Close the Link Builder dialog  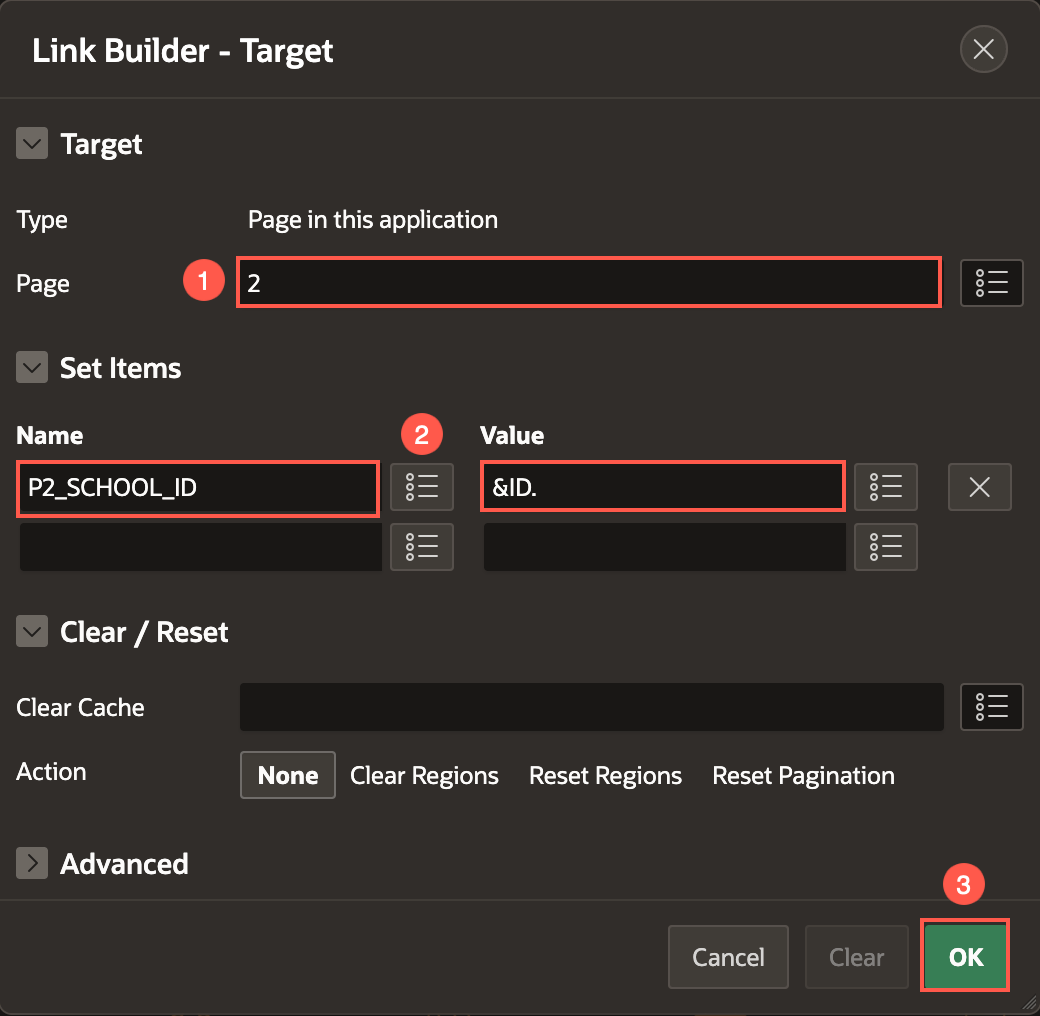pos(982,50)
